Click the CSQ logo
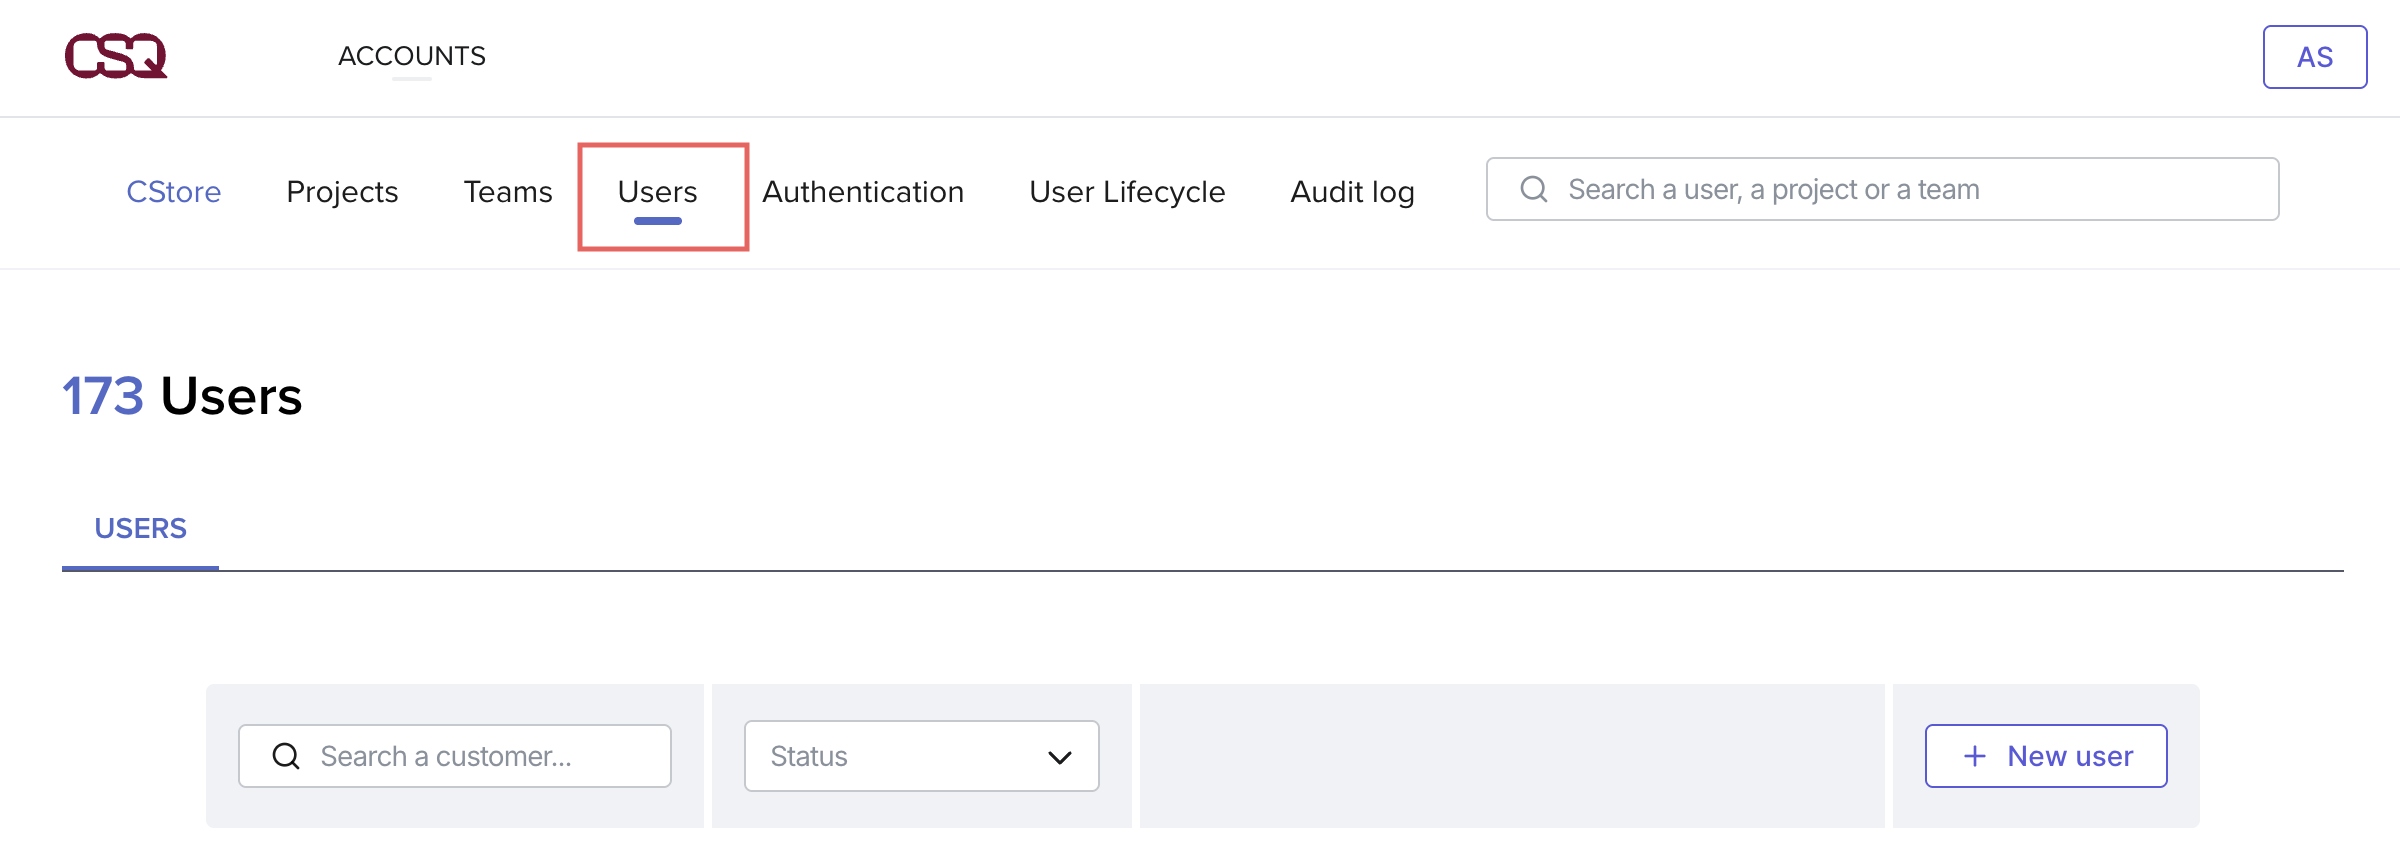Viewport: 2400px width, 856px height. point(116,56)
